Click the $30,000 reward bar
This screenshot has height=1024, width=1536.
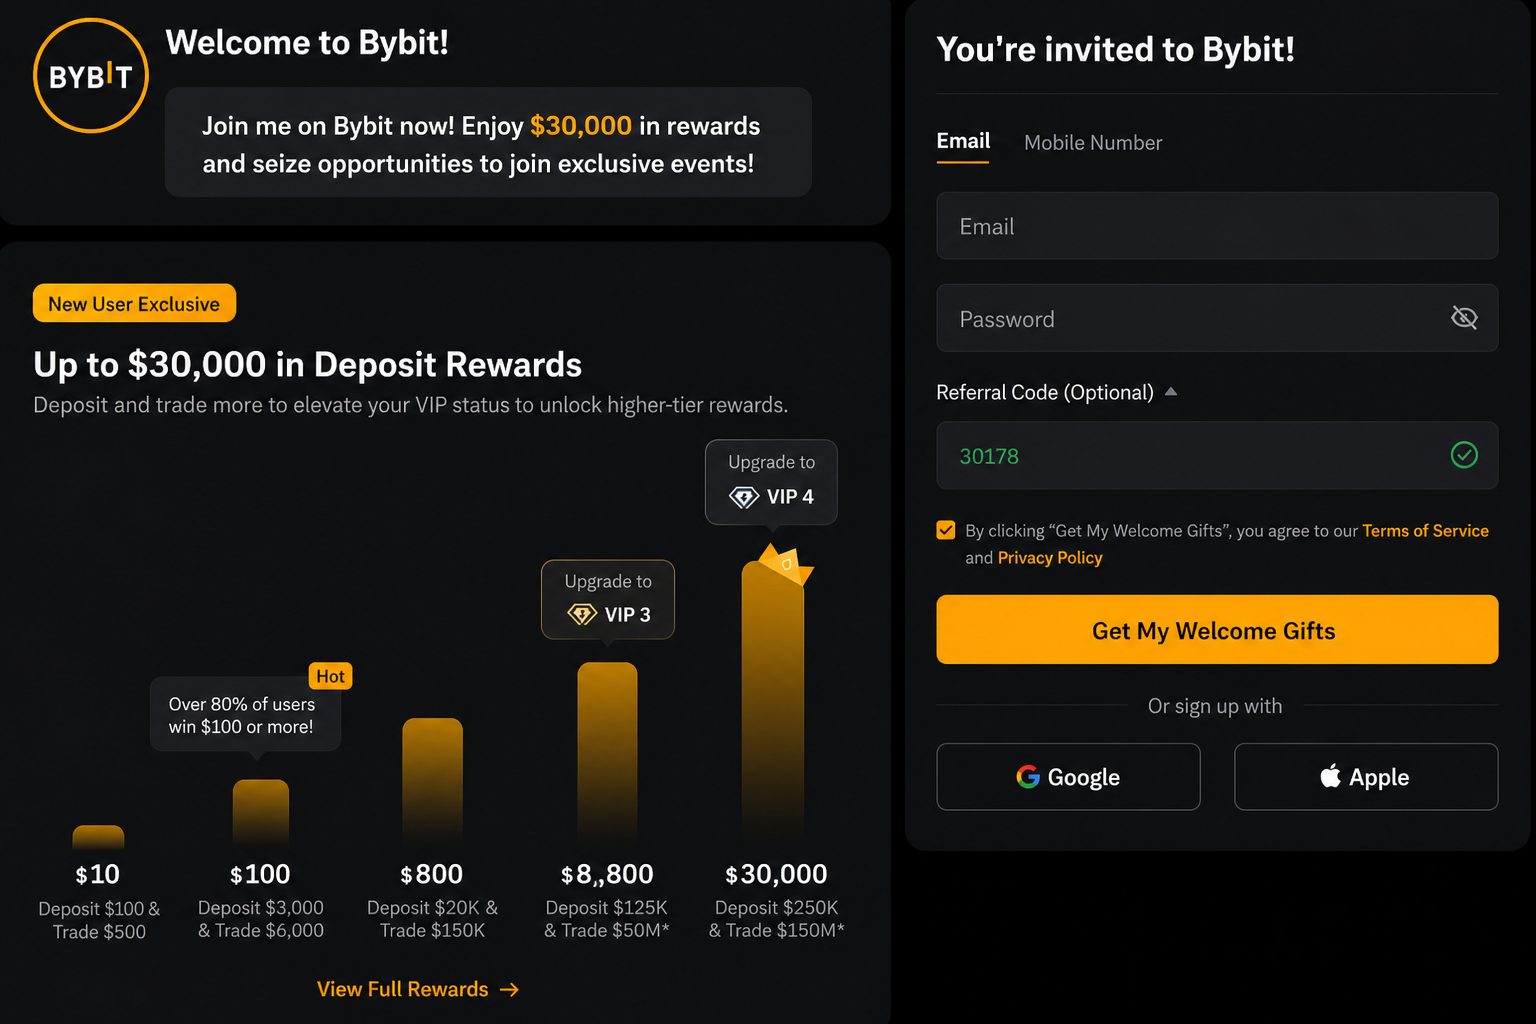(772, 700)
